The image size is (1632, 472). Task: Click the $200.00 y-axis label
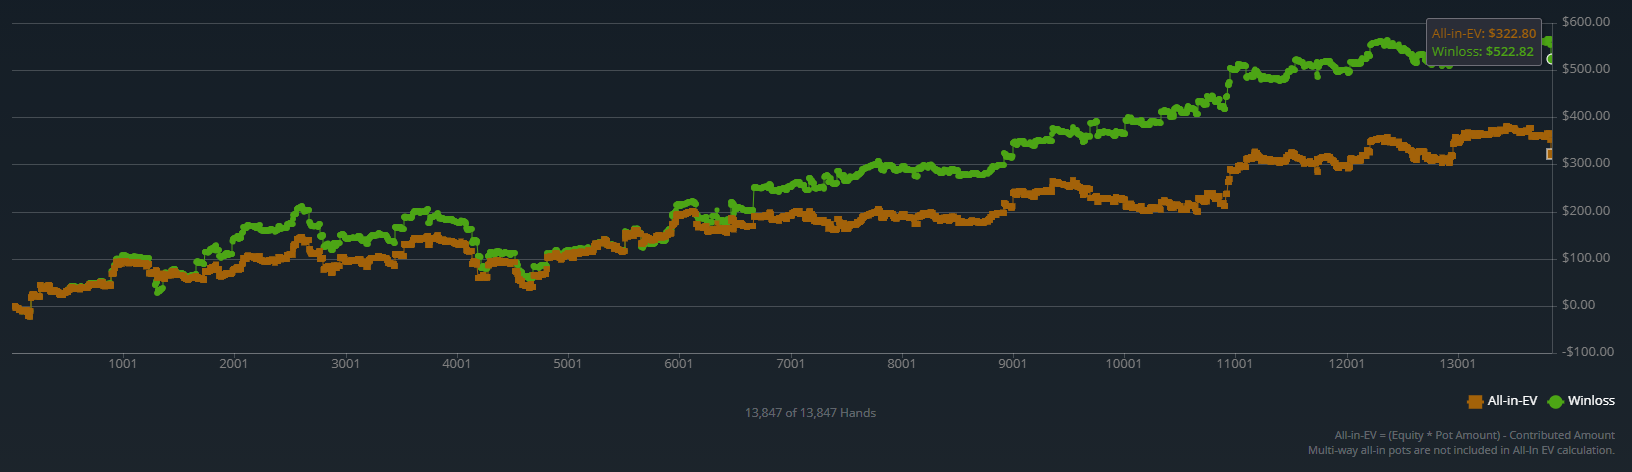[1584, 211]
